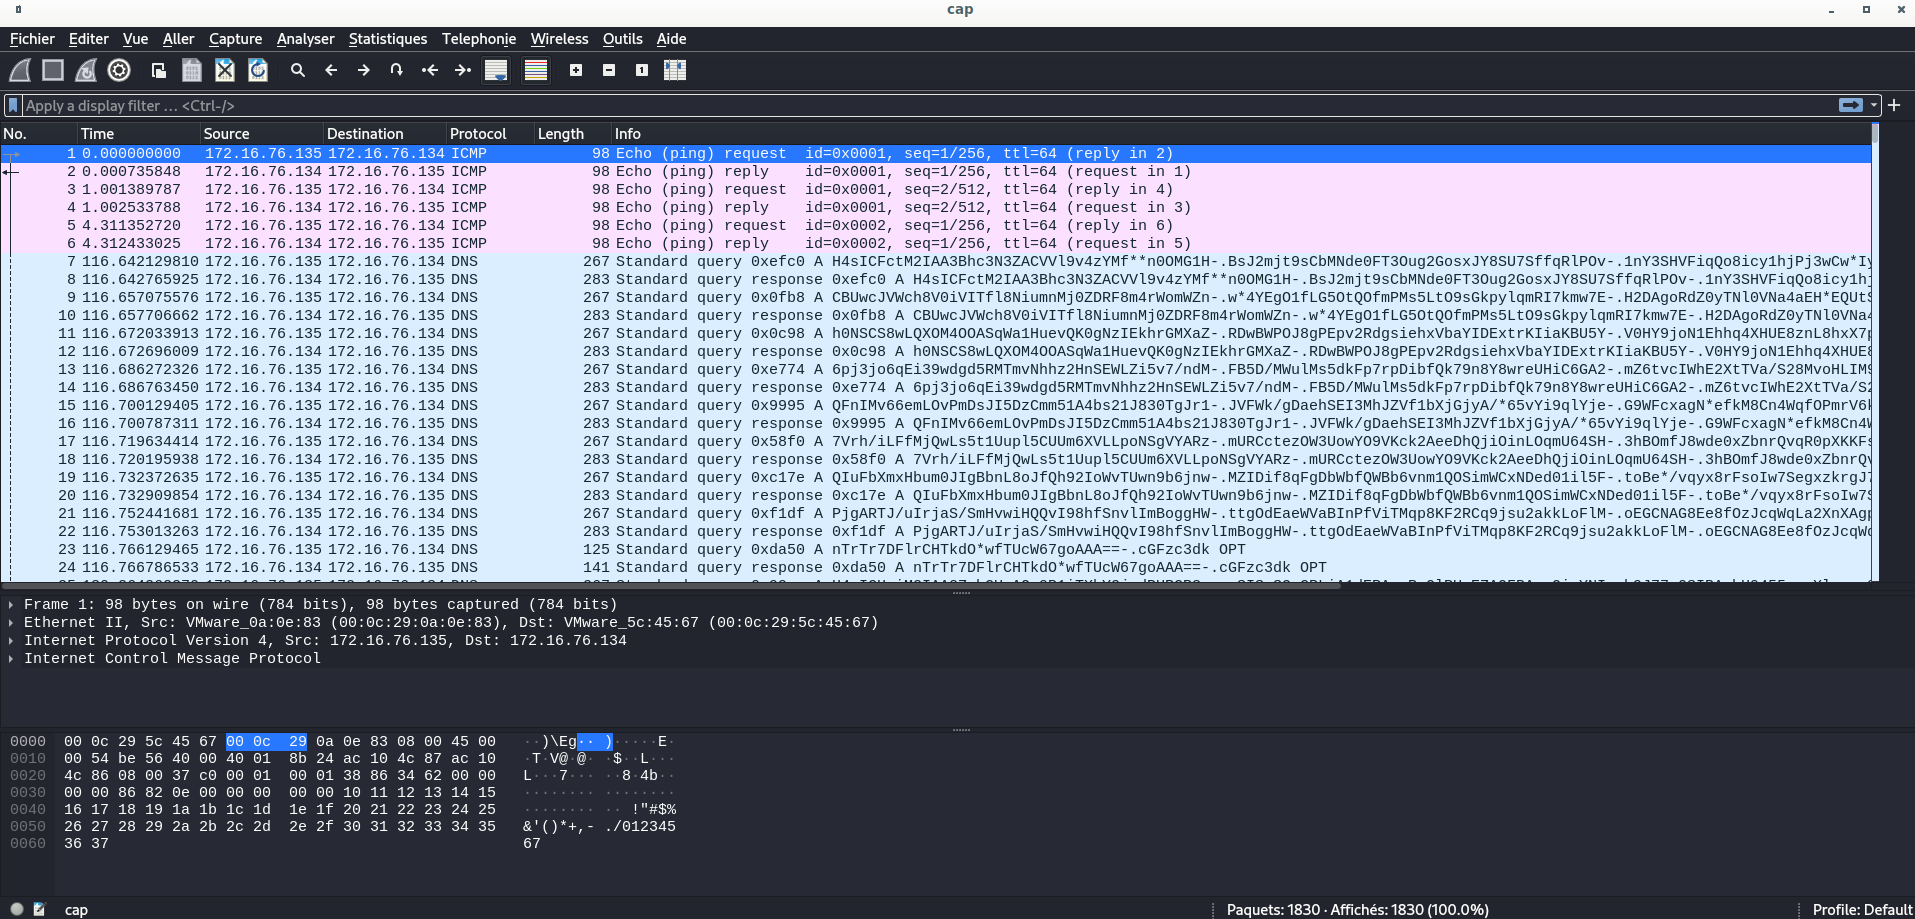Go forward in packet history
The height and width of the screenshot is (919, 1915).
(364, 70)
